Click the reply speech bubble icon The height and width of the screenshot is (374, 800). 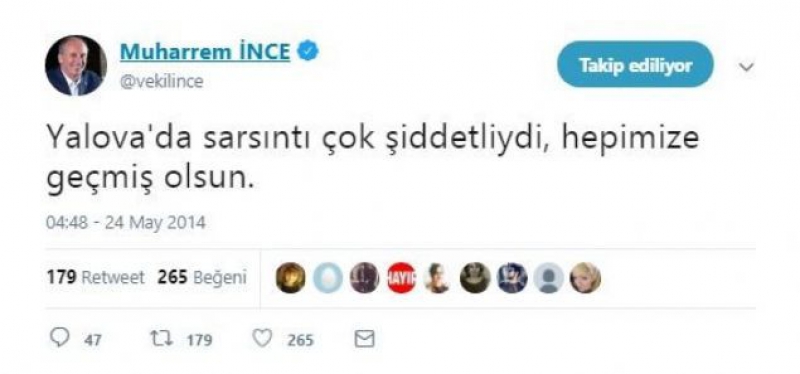(x=60, y=338)
